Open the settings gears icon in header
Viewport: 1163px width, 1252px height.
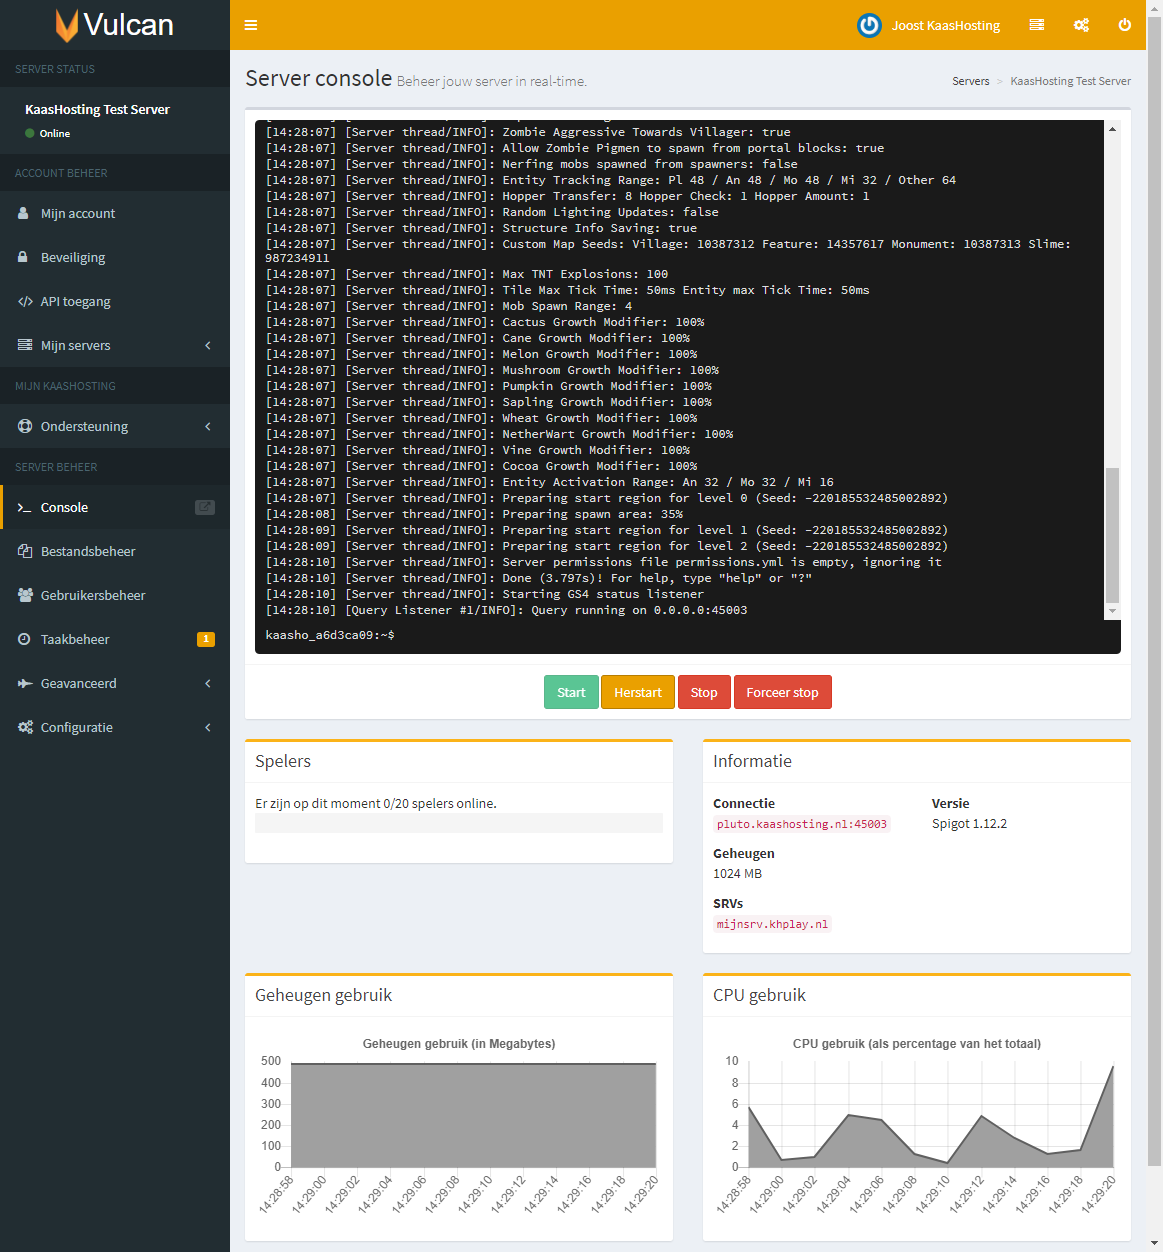(1081, 25)
